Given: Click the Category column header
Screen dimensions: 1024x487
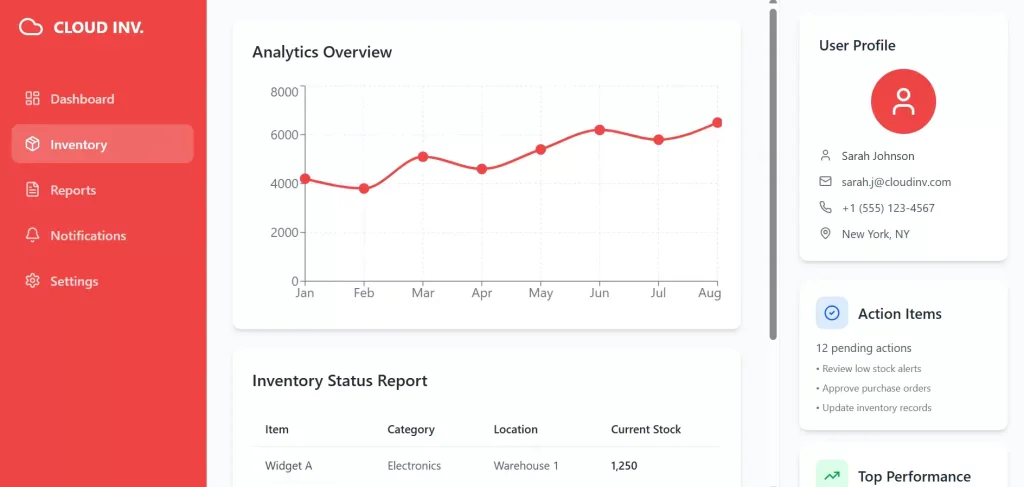Looking at the screenshot, I should pyautogui.click(x=411, y=430).
